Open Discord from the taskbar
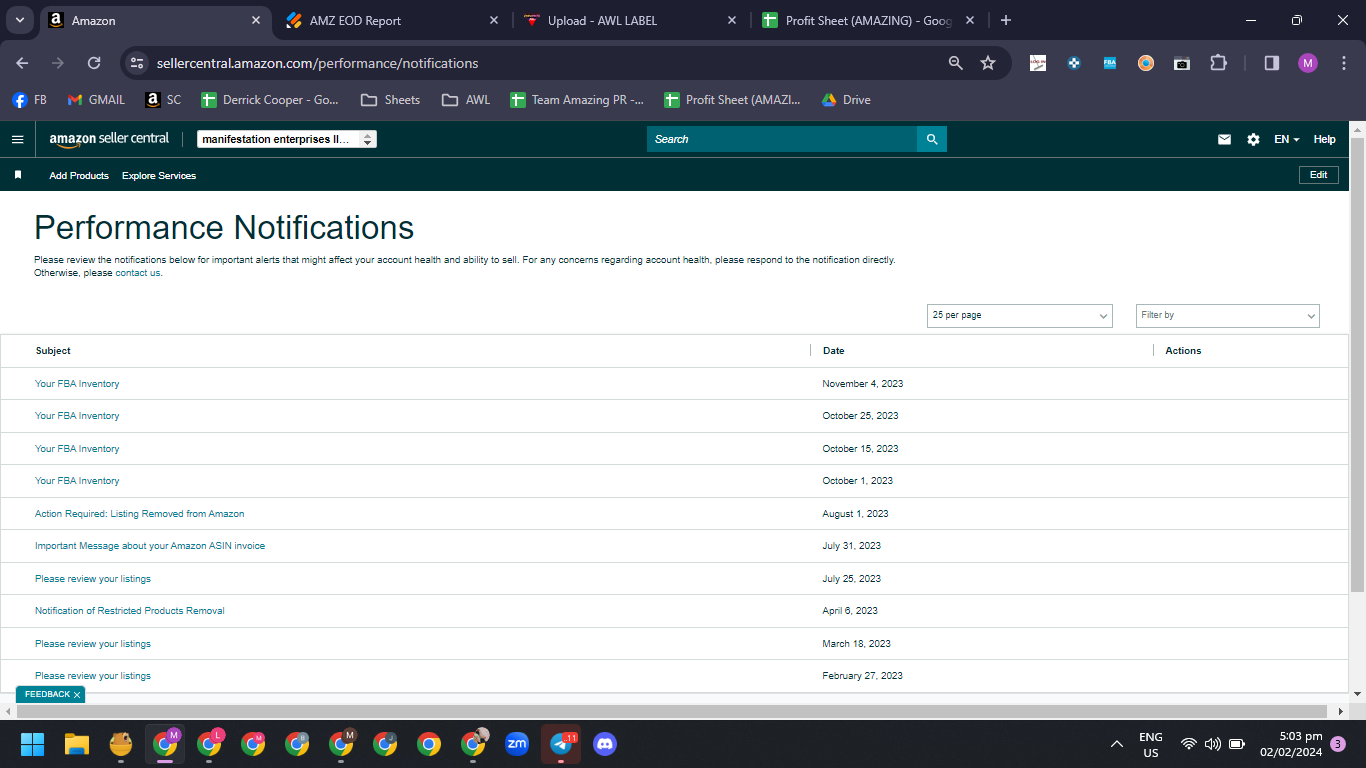The image size is (1366, 768). pyautogui.click(x=605, y=744)
